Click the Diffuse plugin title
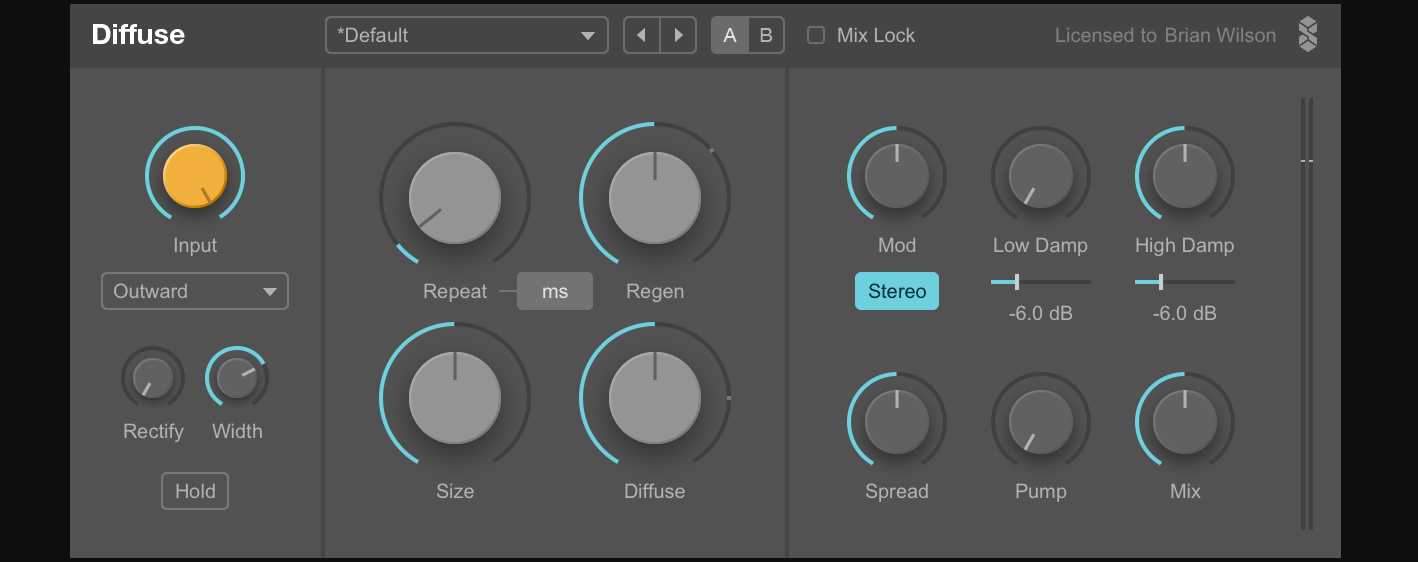1418x562 pixels. pos(138,35)
